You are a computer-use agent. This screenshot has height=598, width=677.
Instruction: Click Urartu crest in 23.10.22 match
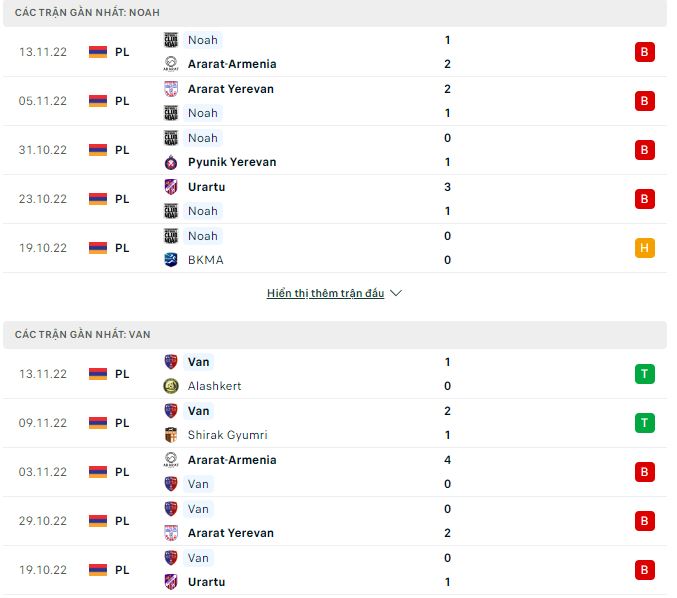pos(171,187)
